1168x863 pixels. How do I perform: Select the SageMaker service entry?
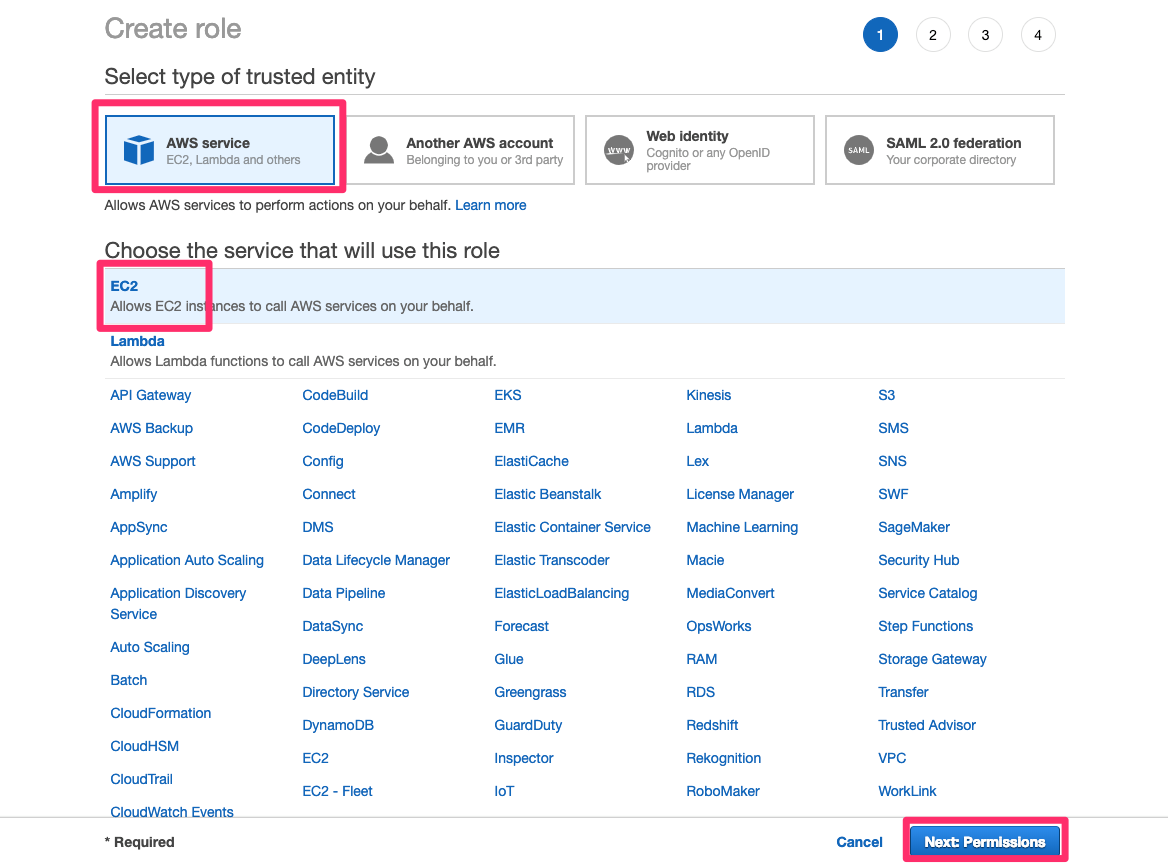913,527
